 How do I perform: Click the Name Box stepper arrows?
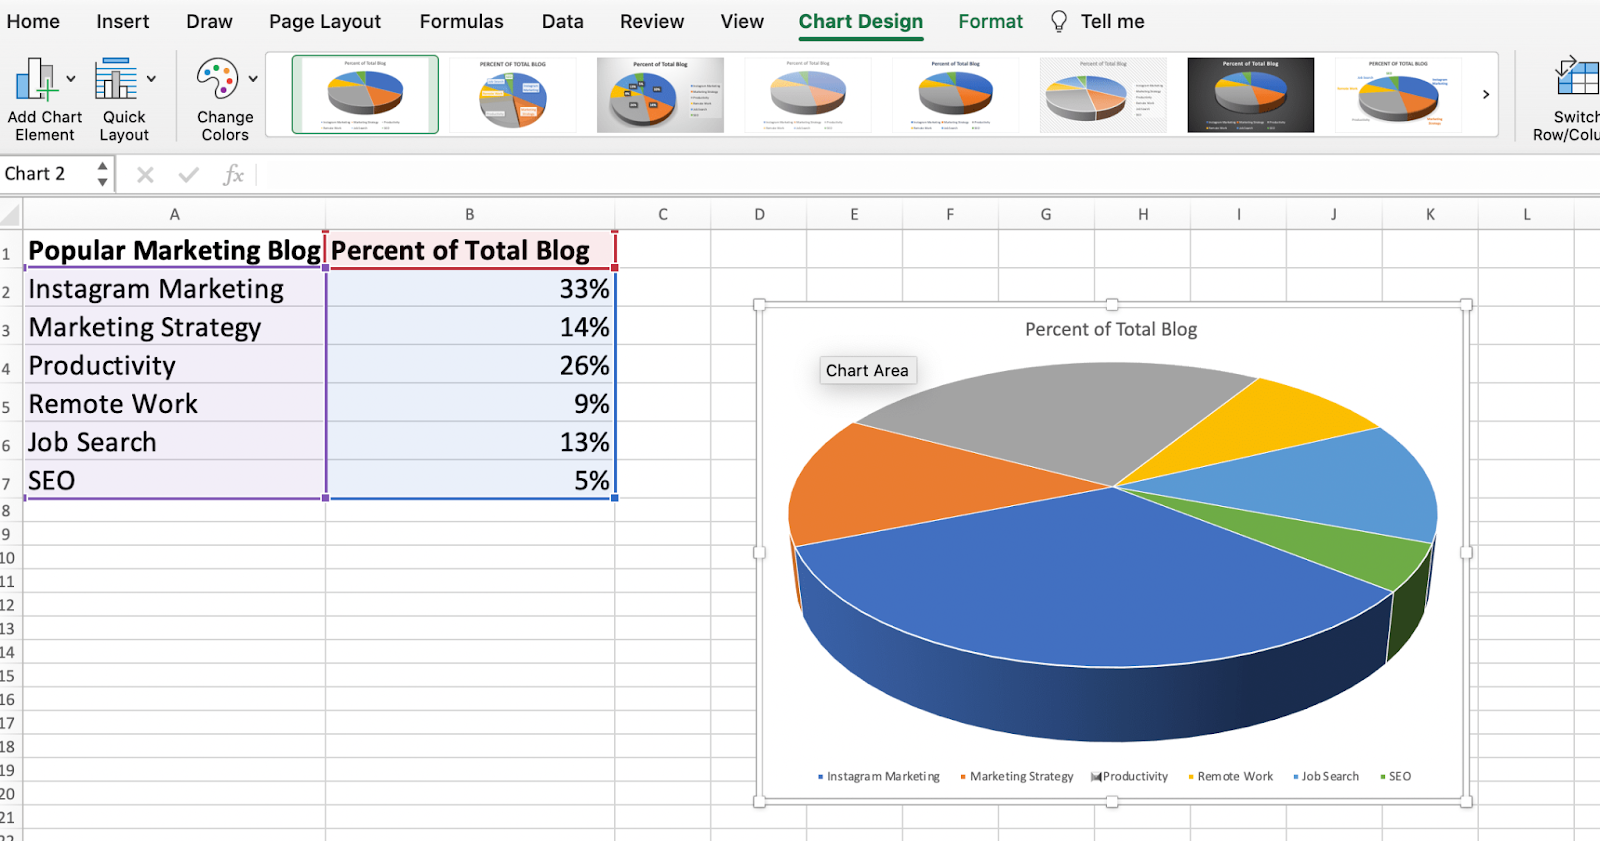pyautogui.click(x=102, y=174)
